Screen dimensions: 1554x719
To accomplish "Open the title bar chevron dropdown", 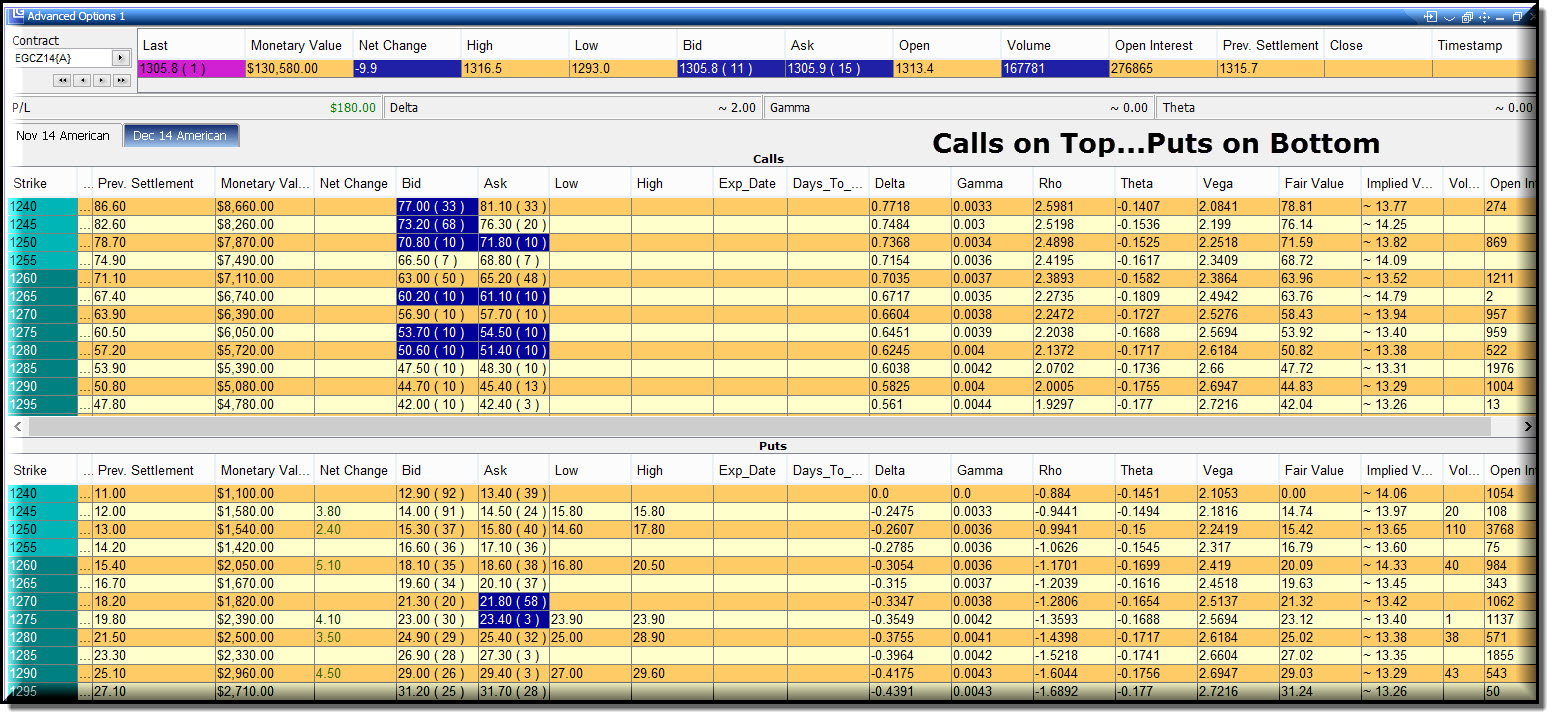I will click(x=1449, y=18).
